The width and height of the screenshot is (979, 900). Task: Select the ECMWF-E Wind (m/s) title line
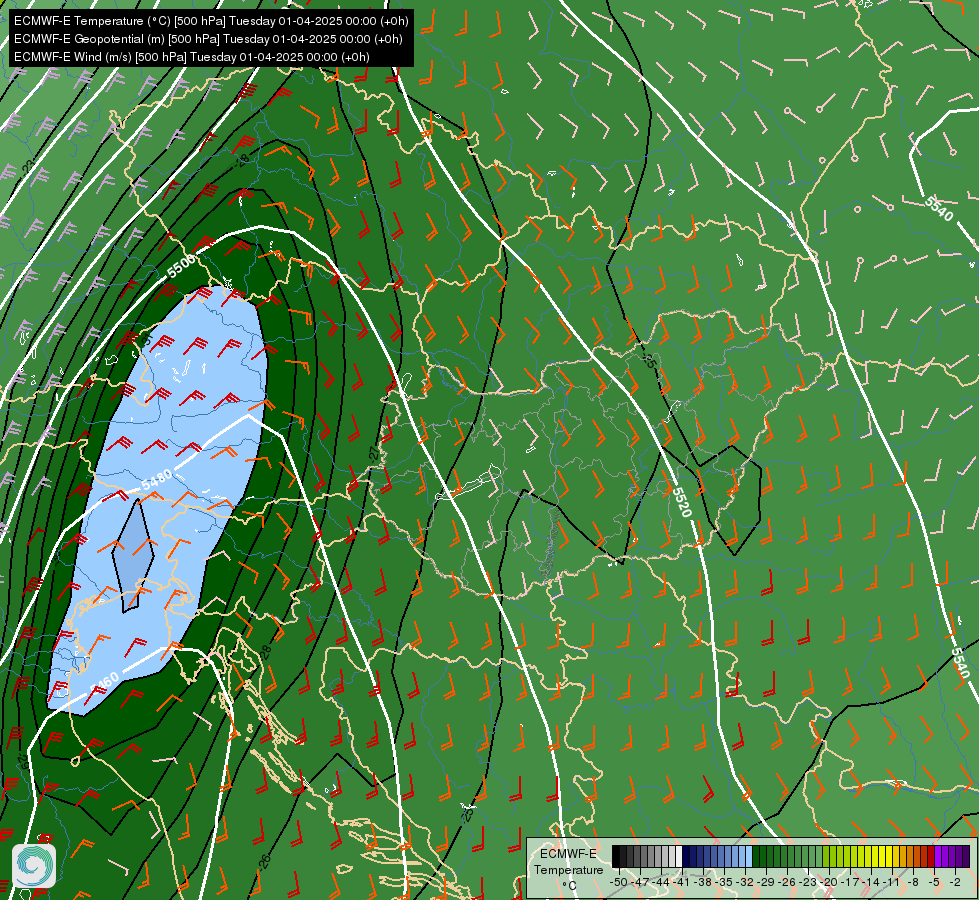(192, 57)
